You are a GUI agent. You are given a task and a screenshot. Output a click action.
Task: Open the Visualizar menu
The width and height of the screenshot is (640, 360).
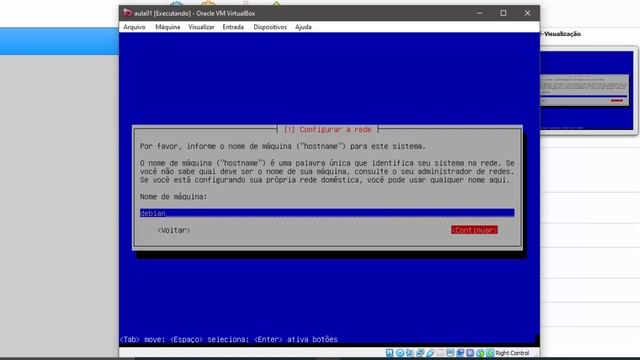[x=201, y=27]
